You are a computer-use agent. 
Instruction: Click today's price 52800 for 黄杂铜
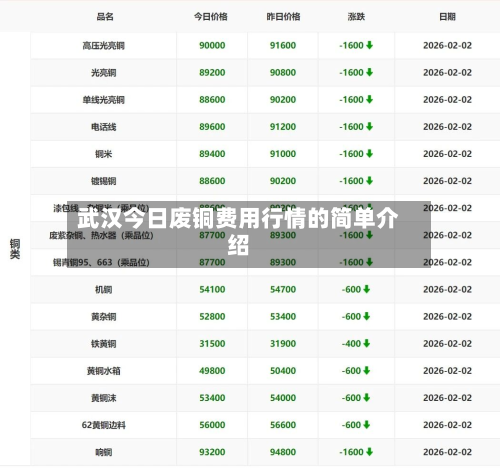click(x=212, y=316)
